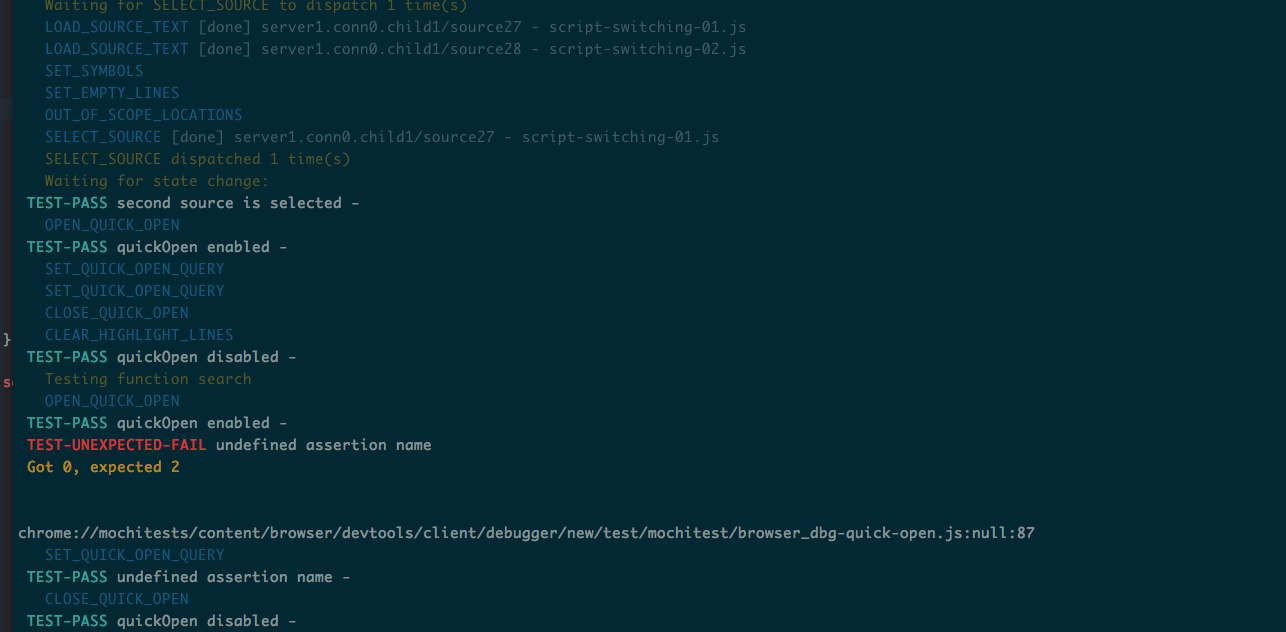Click the script-switching-02.js file name
The image size is (1286, 632).
click(647, 49)
